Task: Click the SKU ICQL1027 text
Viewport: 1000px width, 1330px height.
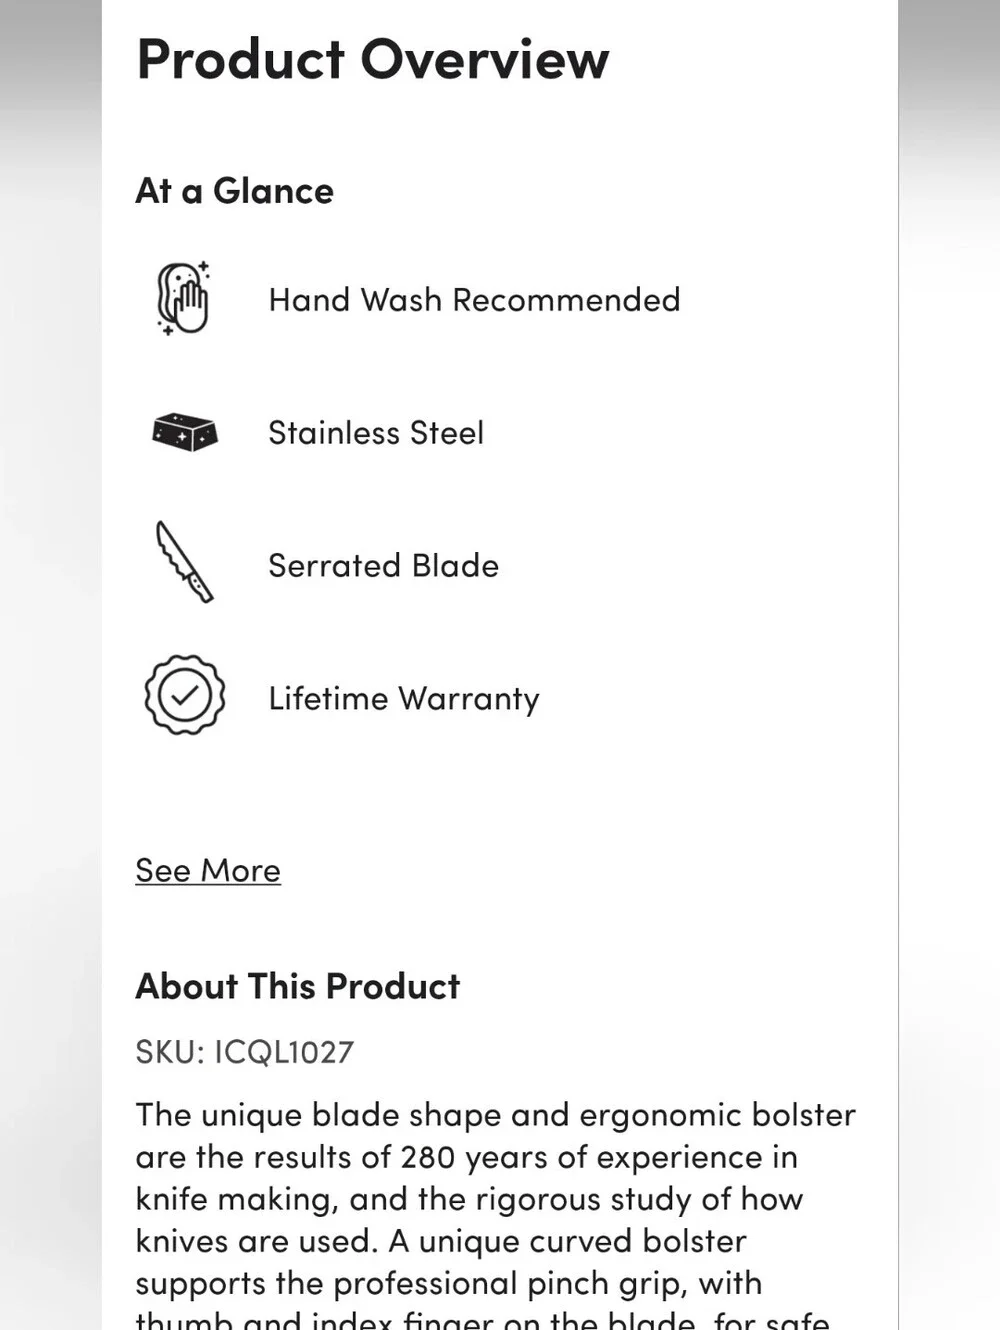Action: pos(245,1052)
